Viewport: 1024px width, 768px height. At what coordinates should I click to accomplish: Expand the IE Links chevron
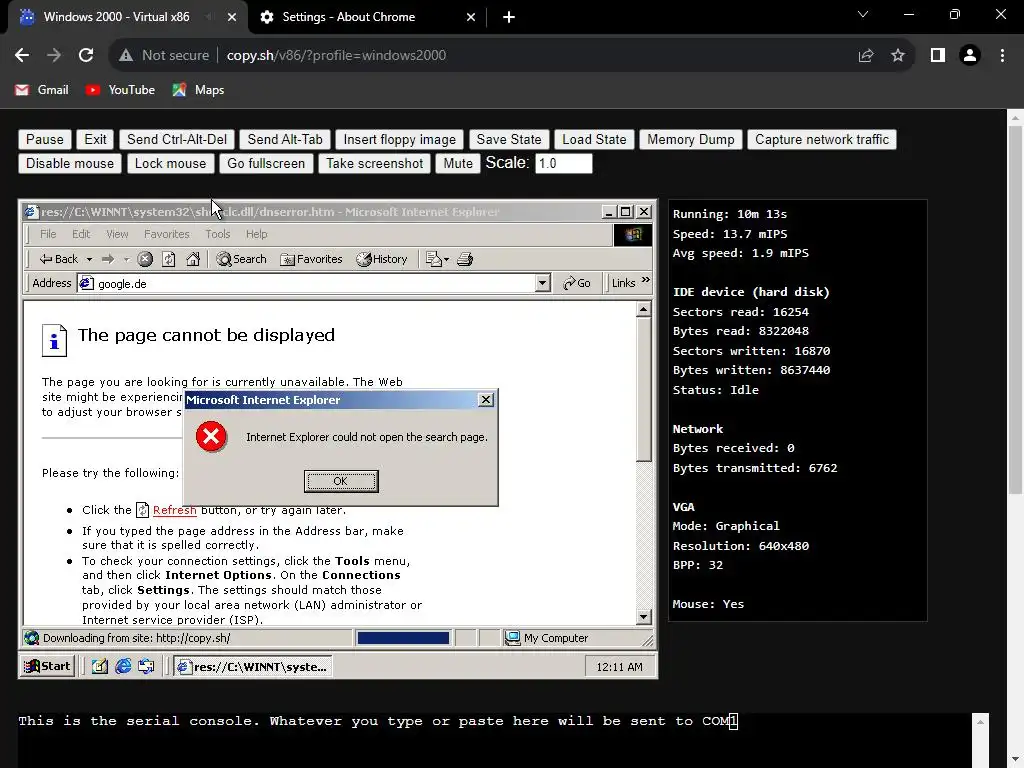coord(646,280)
